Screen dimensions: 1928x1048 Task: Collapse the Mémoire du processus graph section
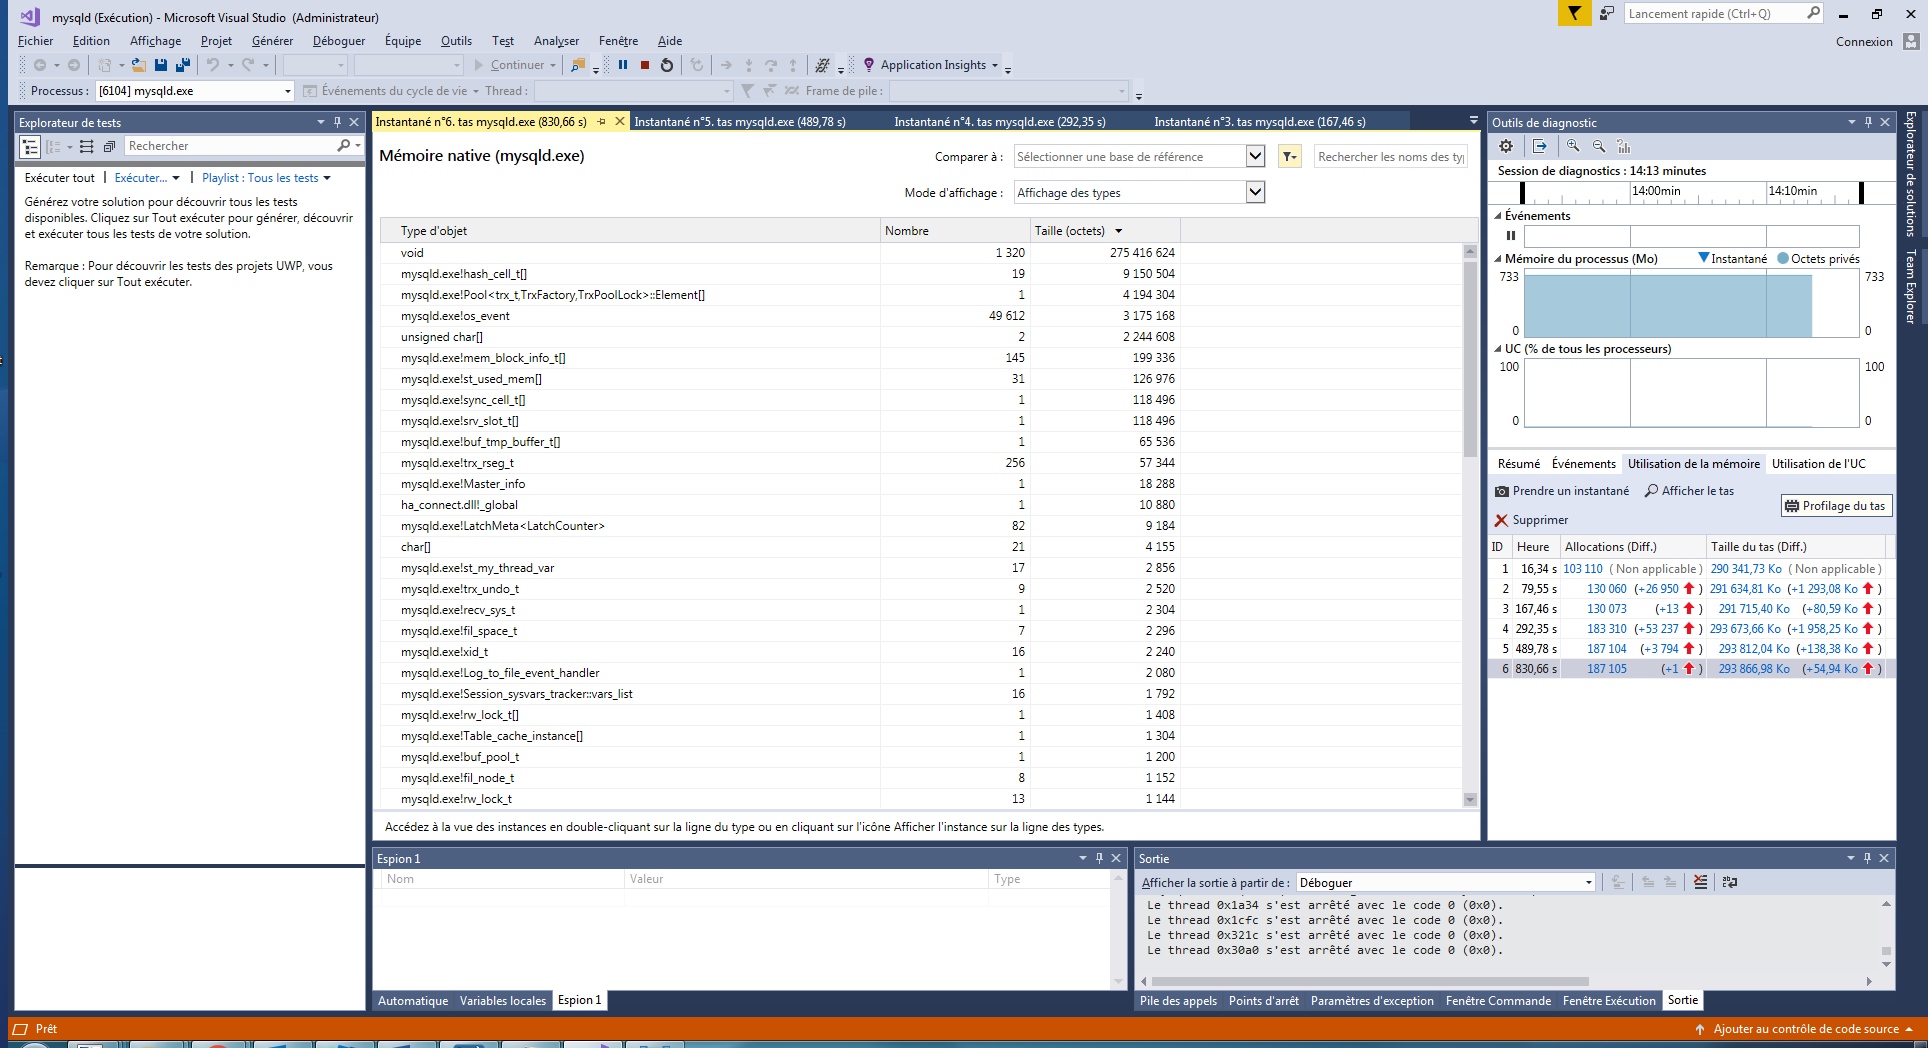coord(1498,259)
